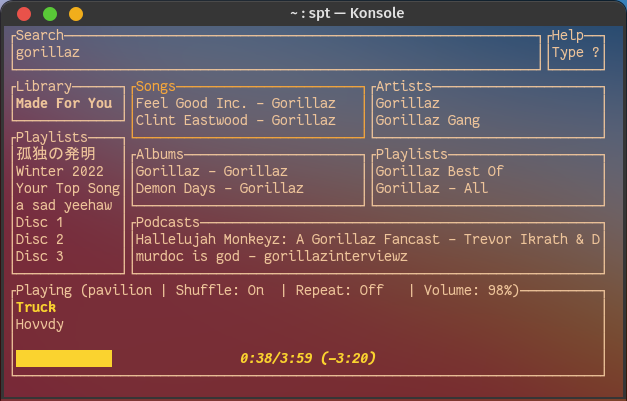Open the Winter 2022 playlist
627x401 pixels.
tap(60, 171)
